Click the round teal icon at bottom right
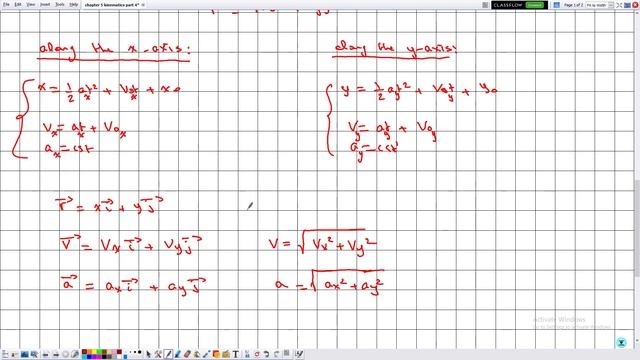The height and width of the screenshot is (360, 640). pos(621,343)
